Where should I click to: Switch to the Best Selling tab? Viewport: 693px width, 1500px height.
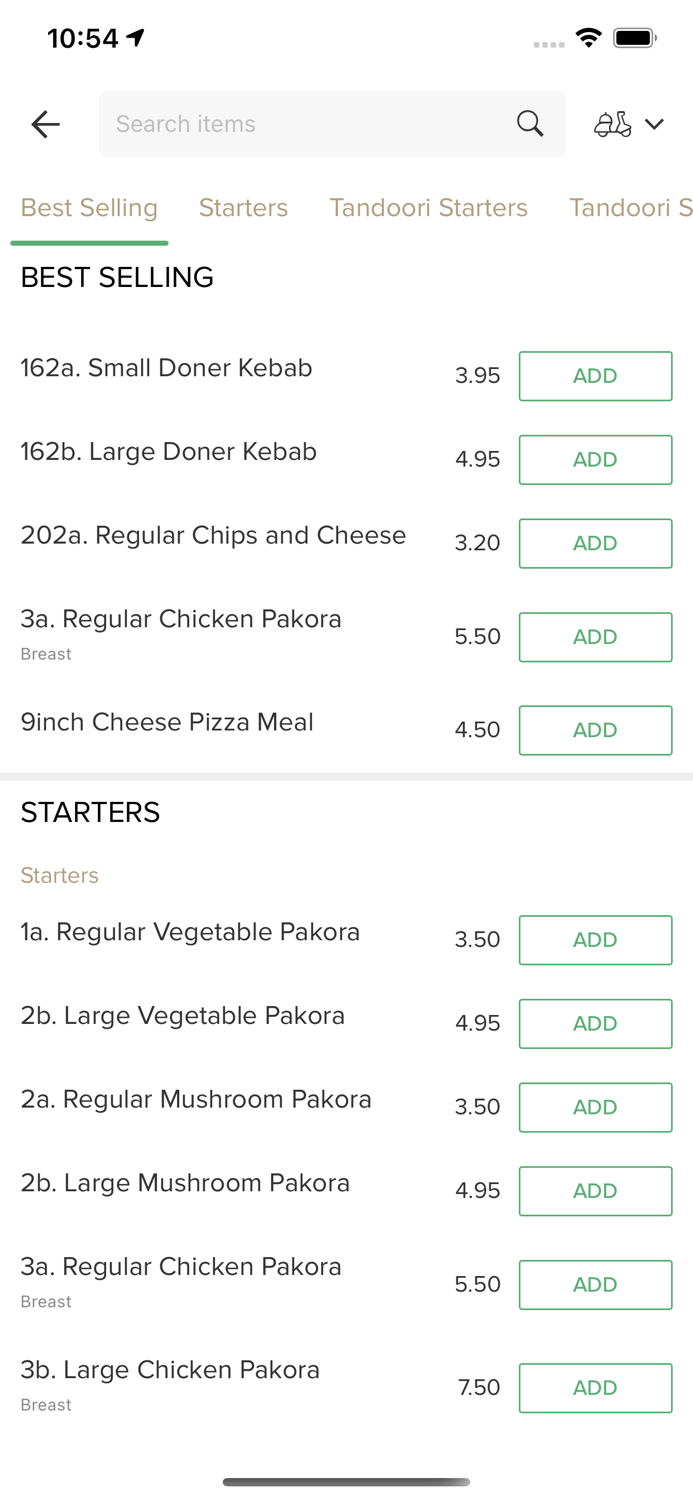click(x=89, y=208)
